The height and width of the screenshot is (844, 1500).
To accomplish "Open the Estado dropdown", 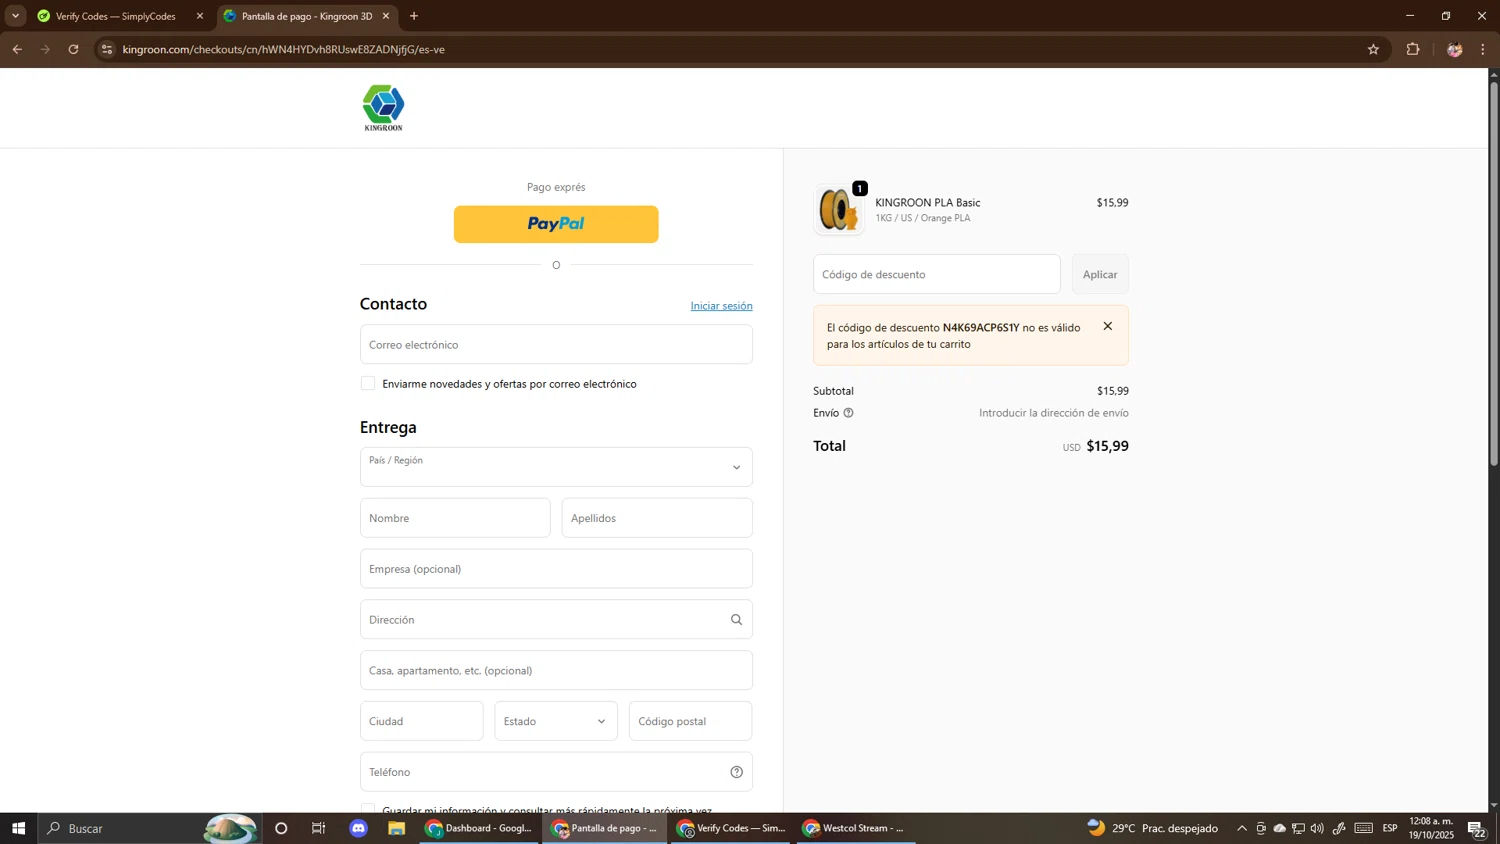I will click(x=556, y=721).
